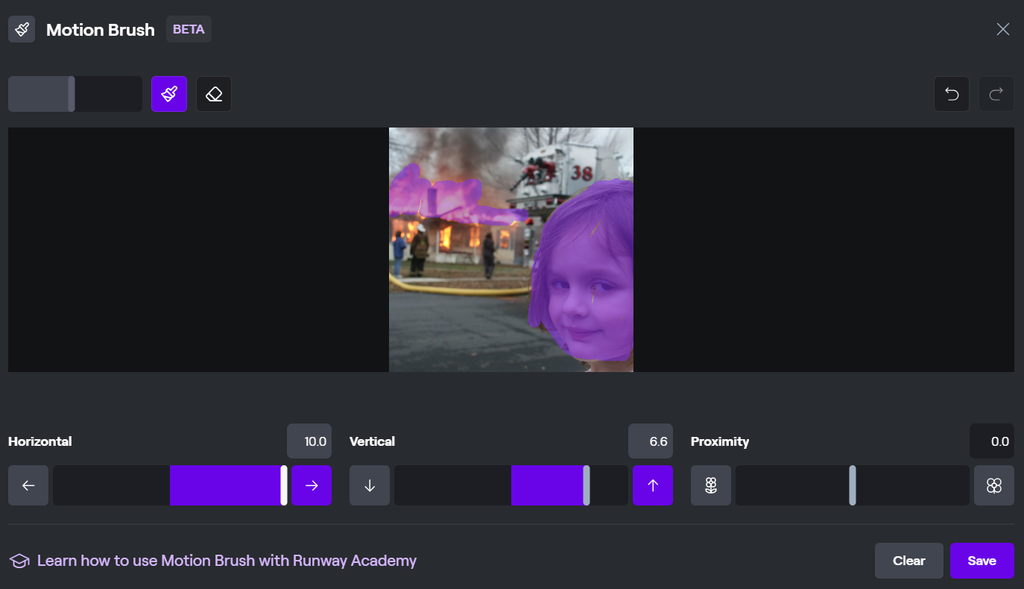
Task: Click the graduation cap Academy icon
Action: click(20, 561)
